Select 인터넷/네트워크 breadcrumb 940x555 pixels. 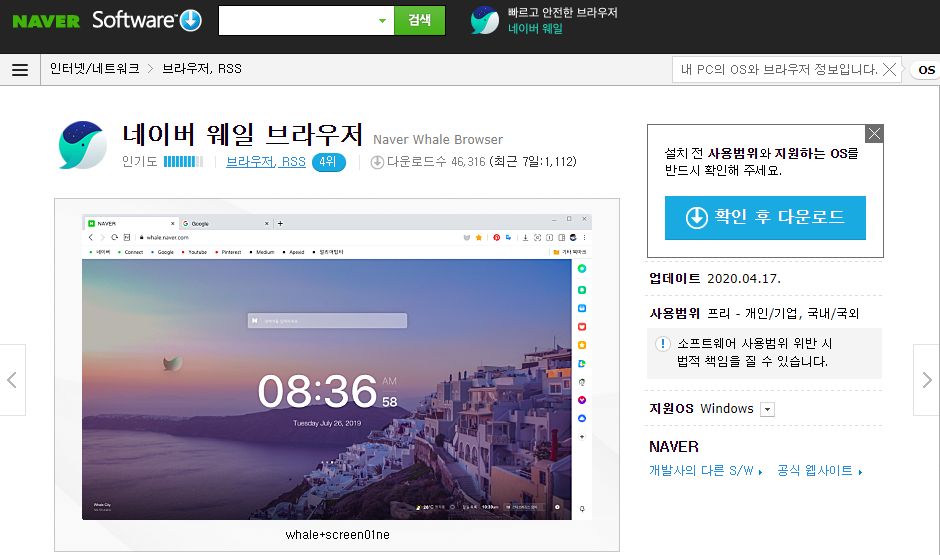coord(95,69)
